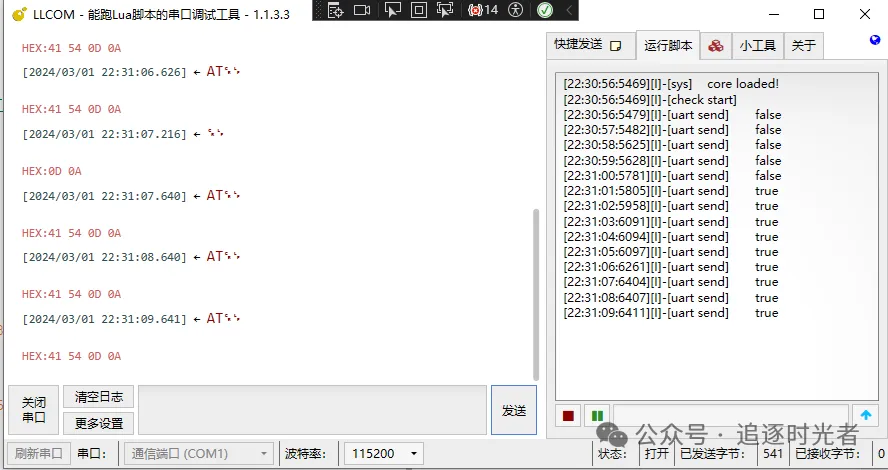The height and width of the screenshot is (470, 888).
Task: Click the camera recording debug toolbar icon
Action: coord(362,10)
